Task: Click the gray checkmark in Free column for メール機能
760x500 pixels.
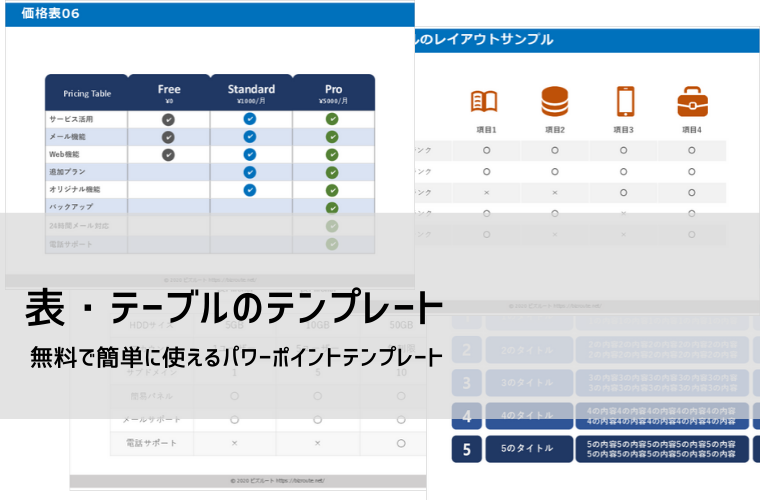Action: [x=168, y=138]
